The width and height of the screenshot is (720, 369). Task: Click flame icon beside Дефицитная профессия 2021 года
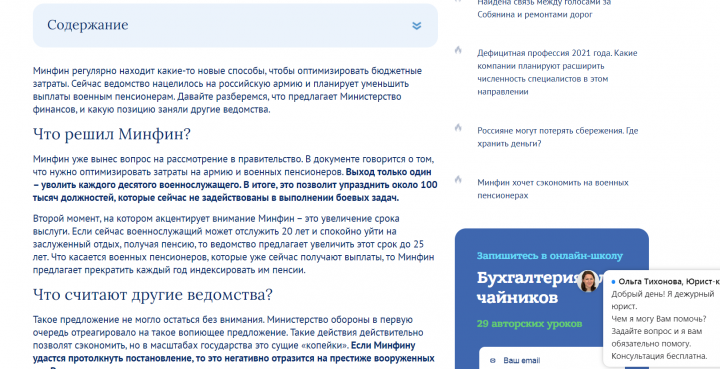(x=458, y=50)
